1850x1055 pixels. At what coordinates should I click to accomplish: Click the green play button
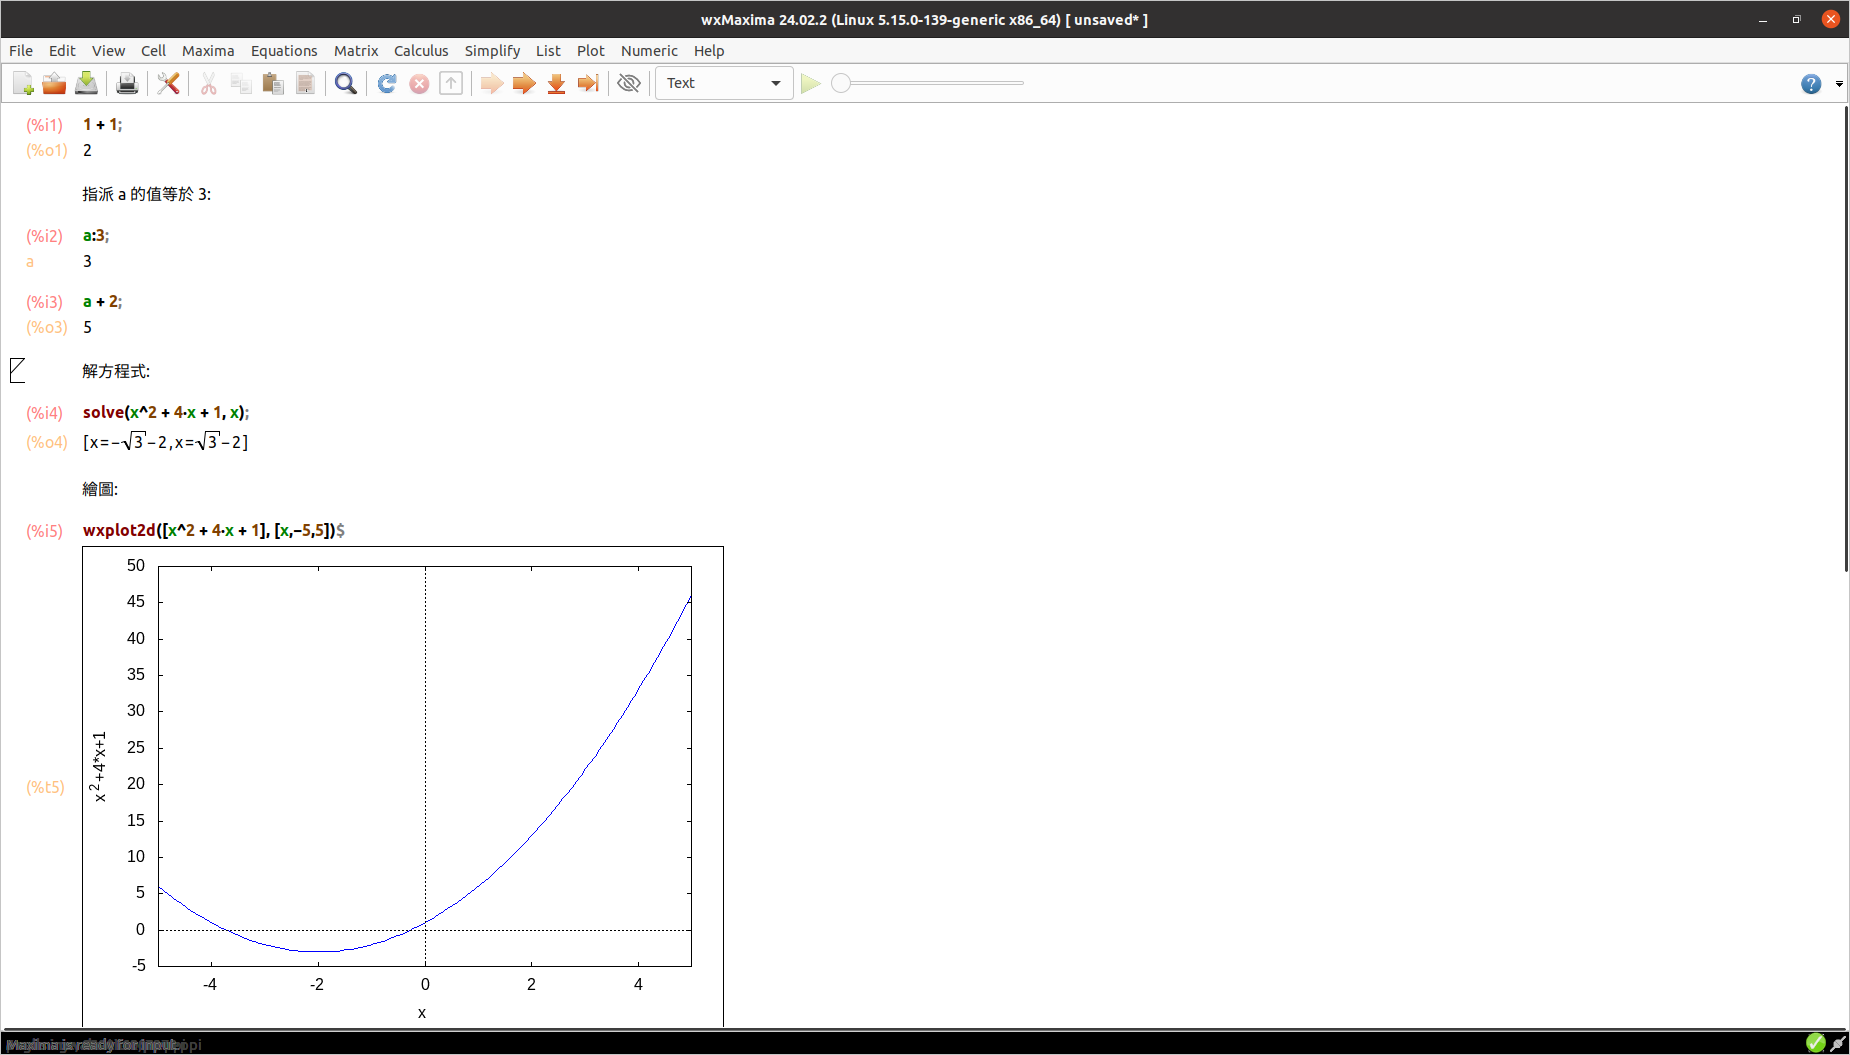pos(811,83)
